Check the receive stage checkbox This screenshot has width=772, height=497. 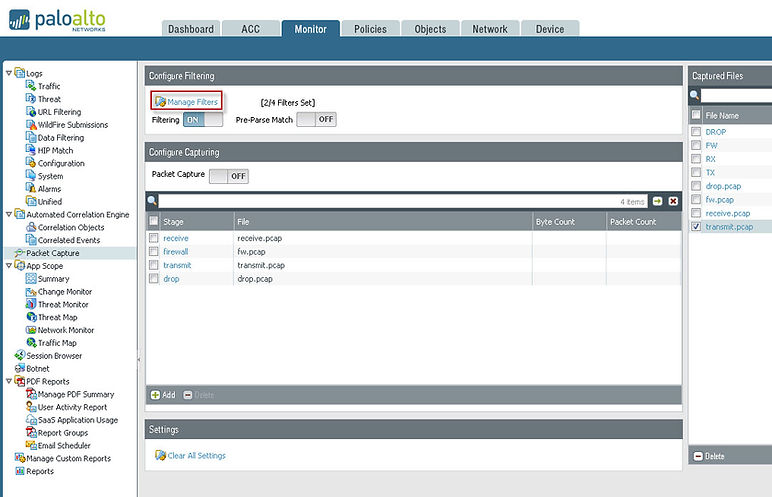(x=154, y=238)
